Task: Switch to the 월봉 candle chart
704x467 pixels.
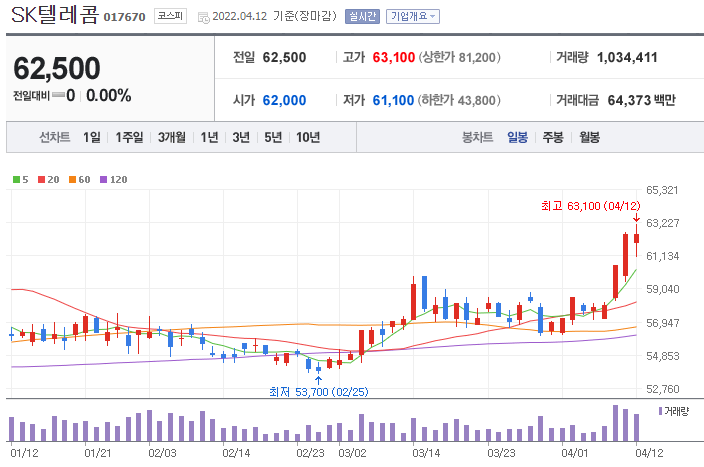Action: 589,137
